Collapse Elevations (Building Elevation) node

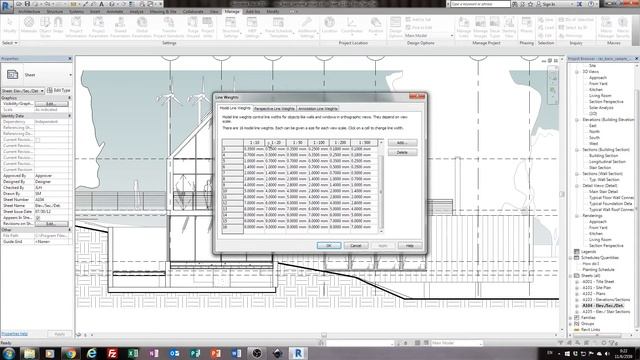577,120
